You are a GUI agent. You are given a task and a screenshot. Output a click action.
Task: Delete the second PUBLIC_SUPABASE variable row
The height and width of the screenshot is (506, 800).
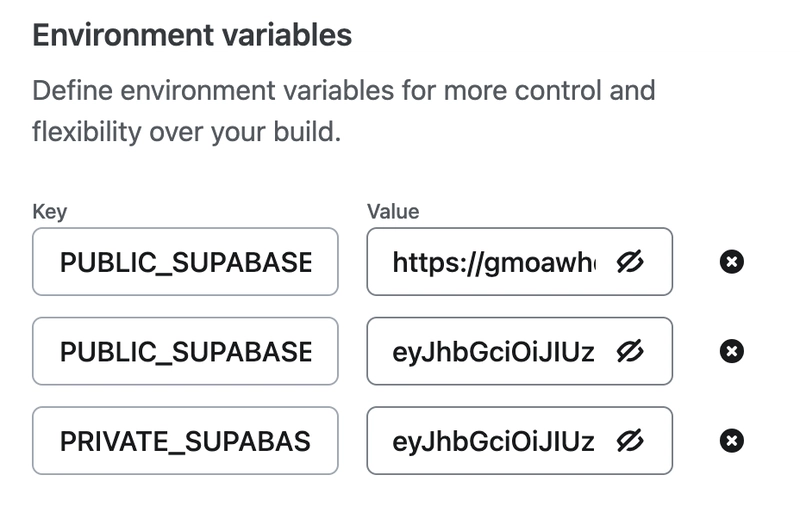click(732, 351)
